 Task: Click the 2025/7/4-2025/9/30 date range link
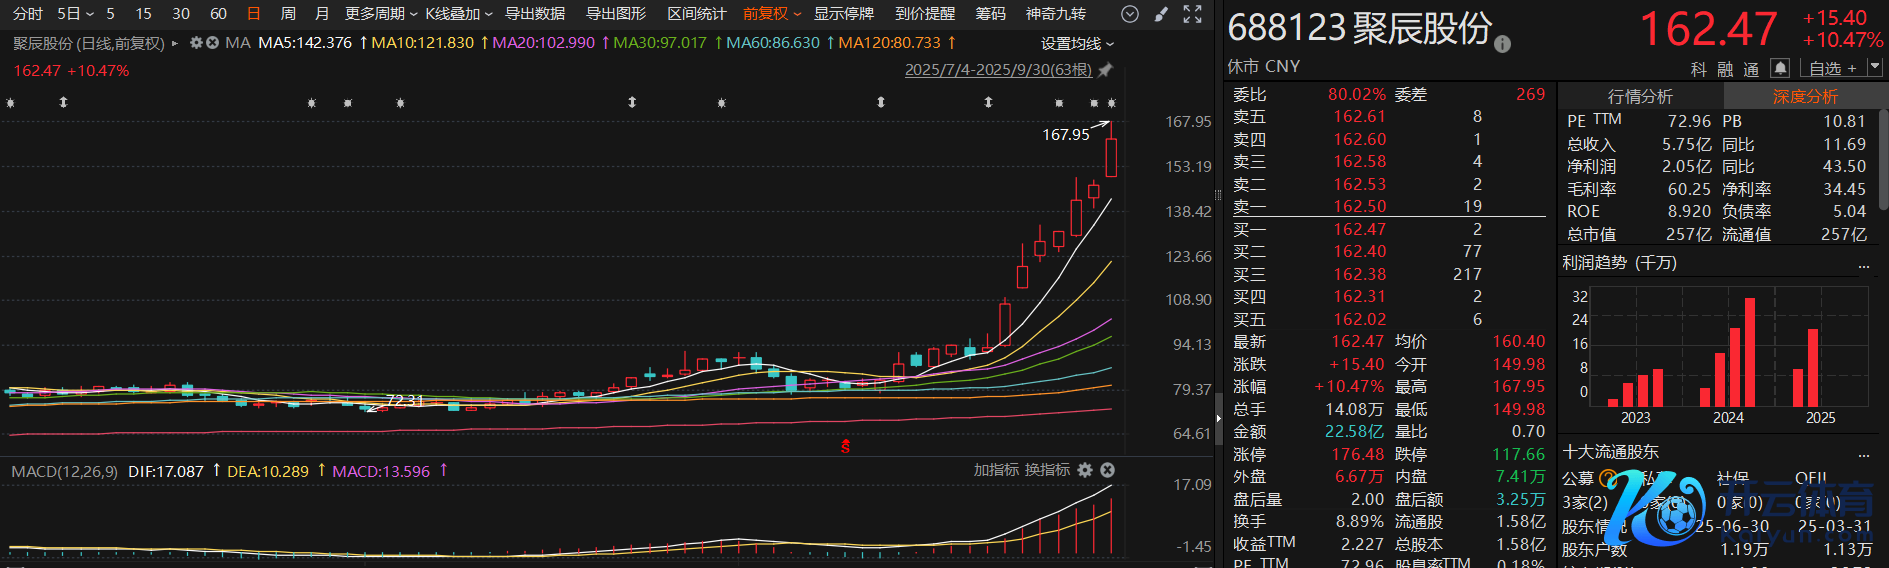(x=997, y=70)
